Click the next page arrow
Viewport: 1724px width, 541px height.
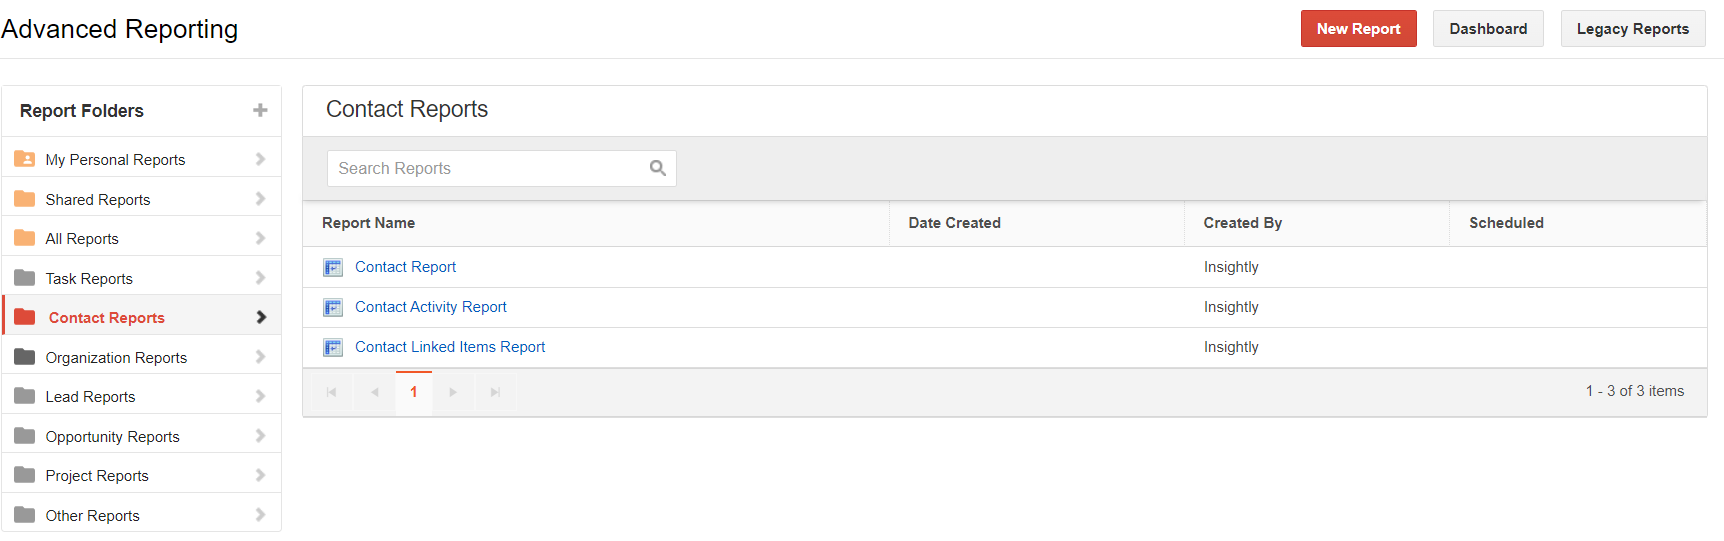tap(453, 392)
